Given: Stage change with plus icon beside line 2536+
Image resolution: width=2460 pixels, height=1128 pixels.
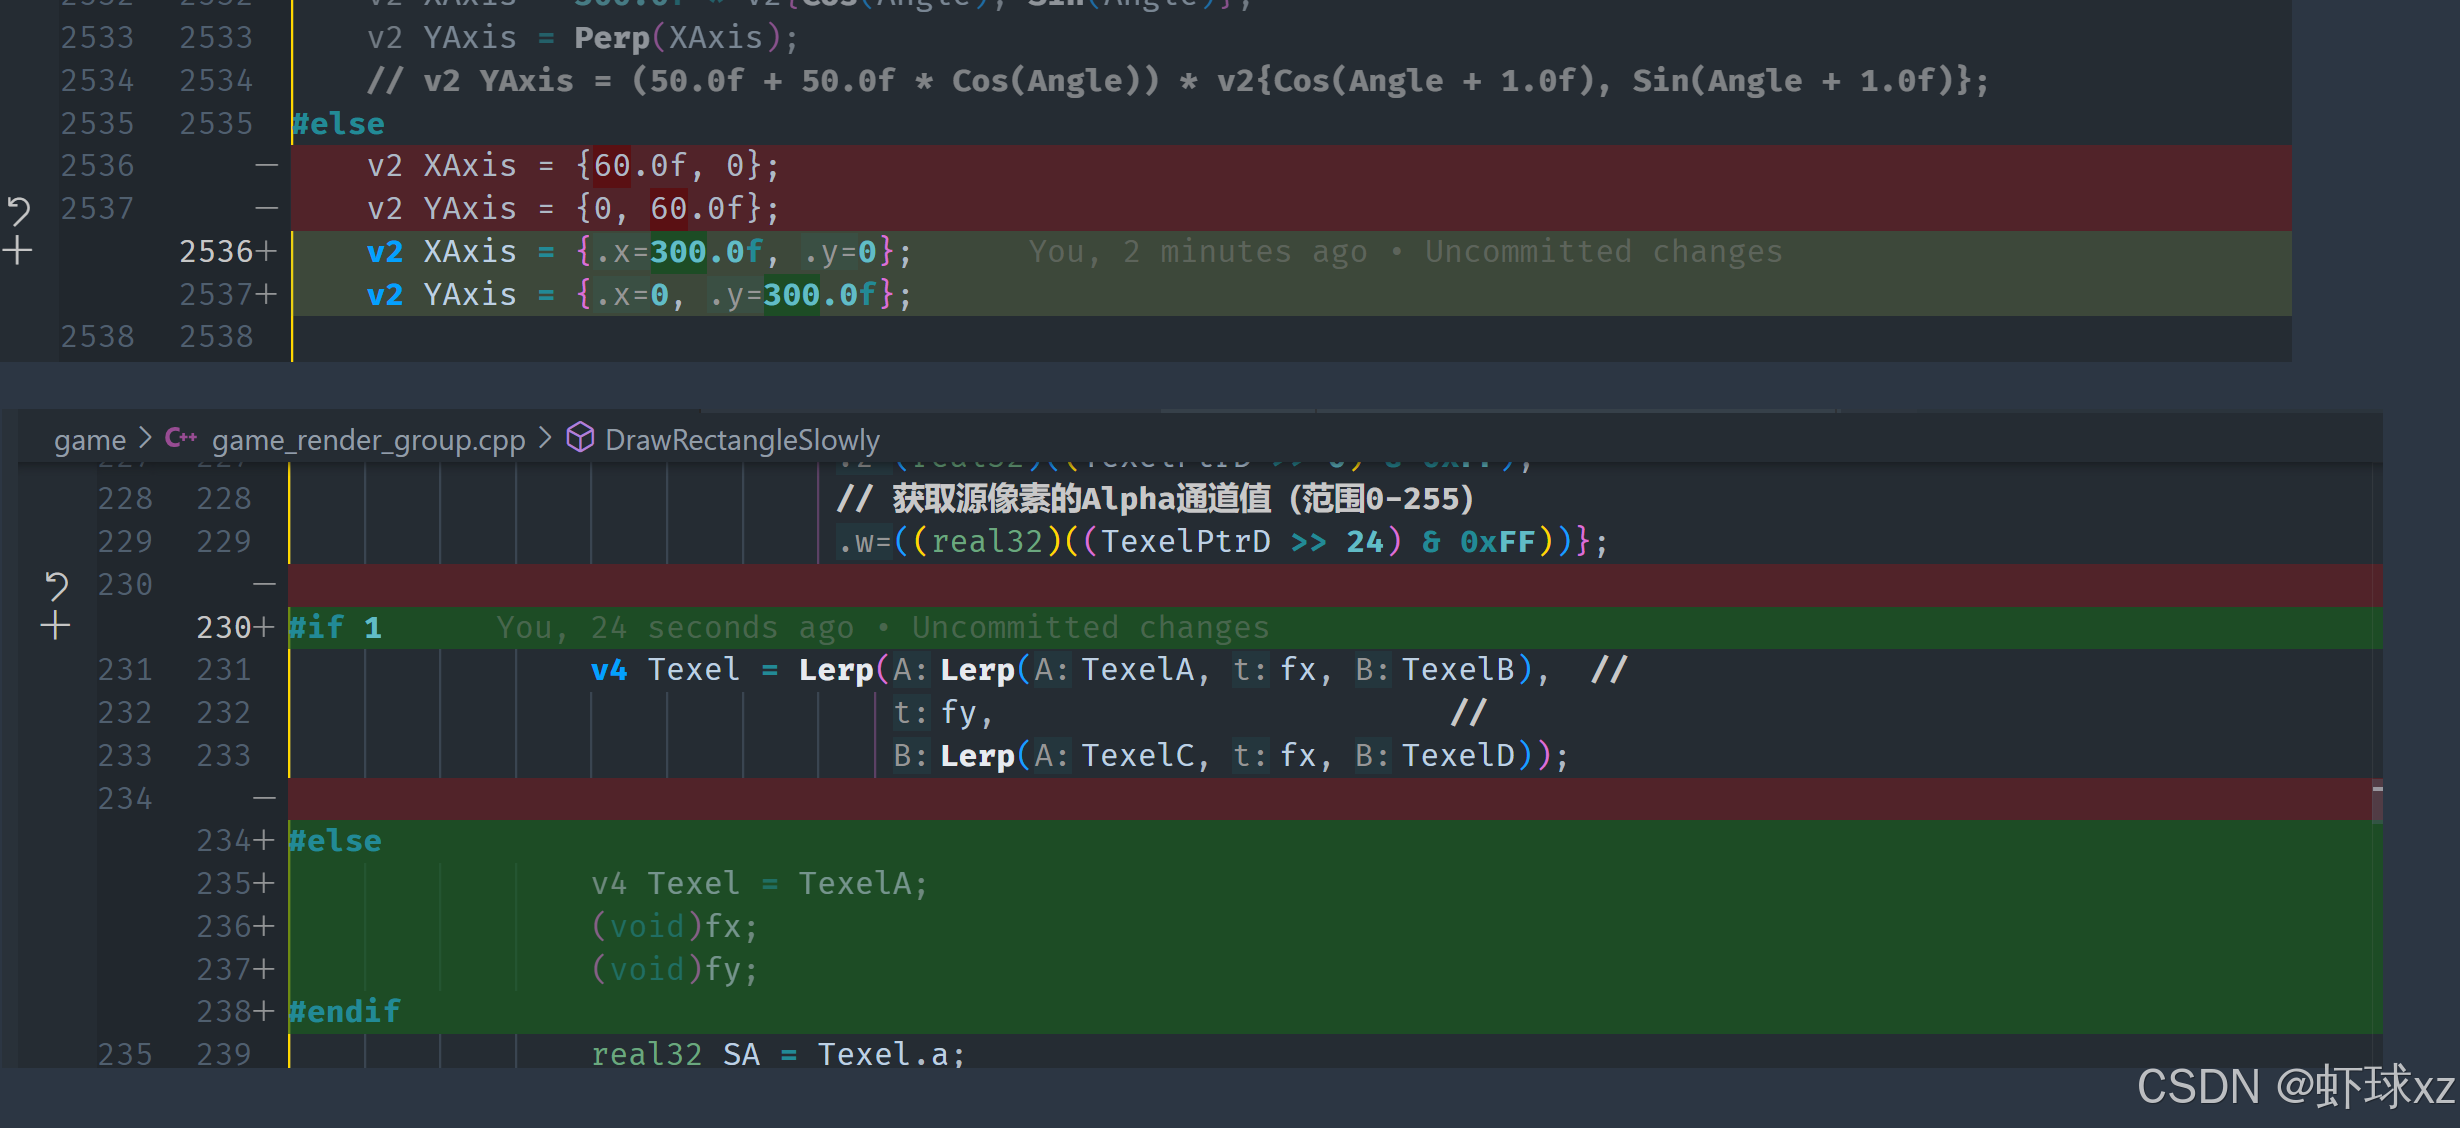Looking at the screenshot, I should coord(18,251).
